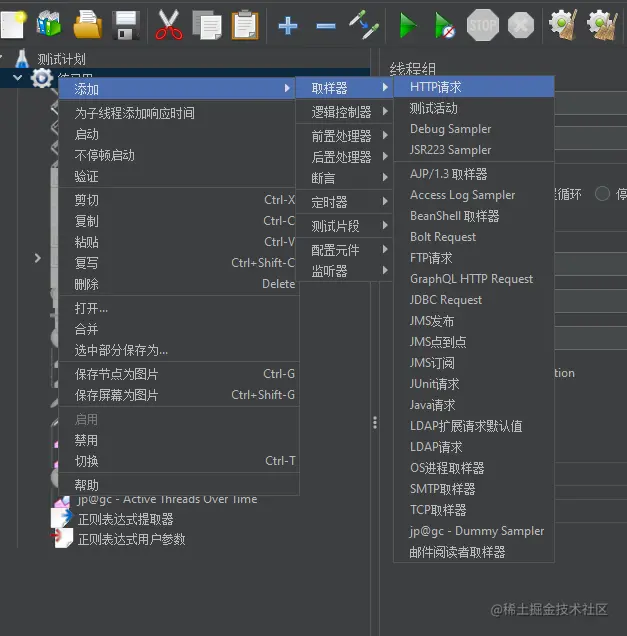Open the 后置处理器 submenu
Screen dimensions: 627x636
tap(344, 157)
